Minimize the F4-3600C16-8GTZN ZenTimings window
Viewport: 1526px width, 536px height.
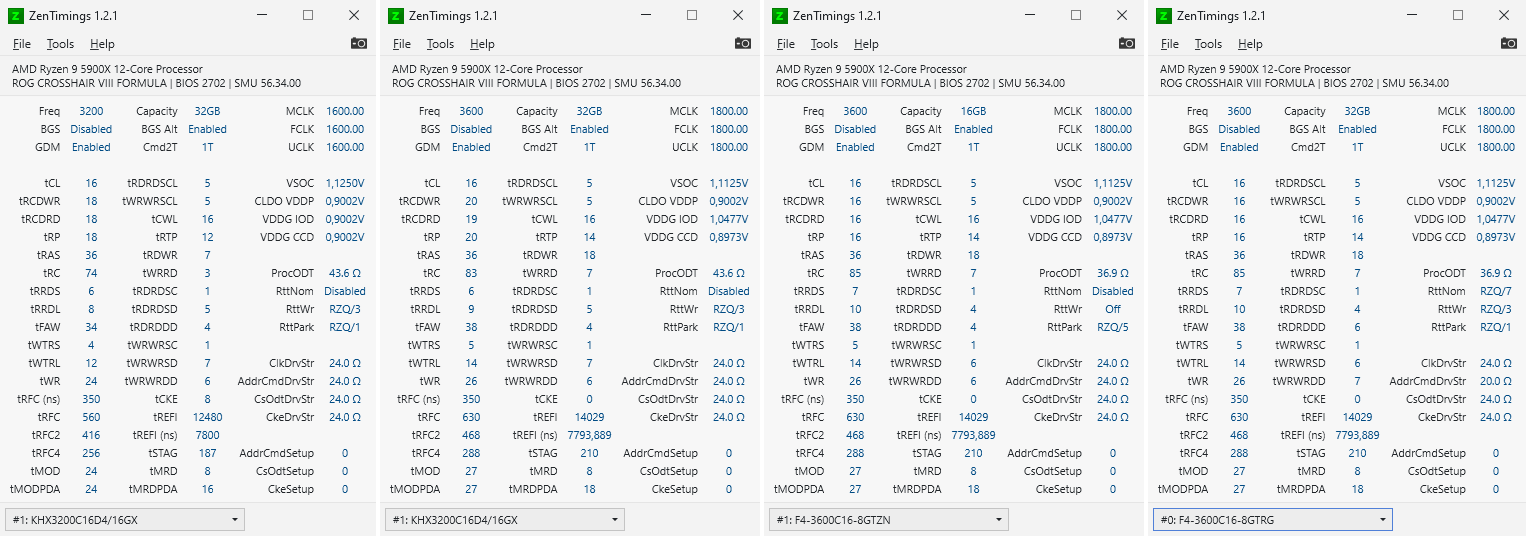point(1030,15)
